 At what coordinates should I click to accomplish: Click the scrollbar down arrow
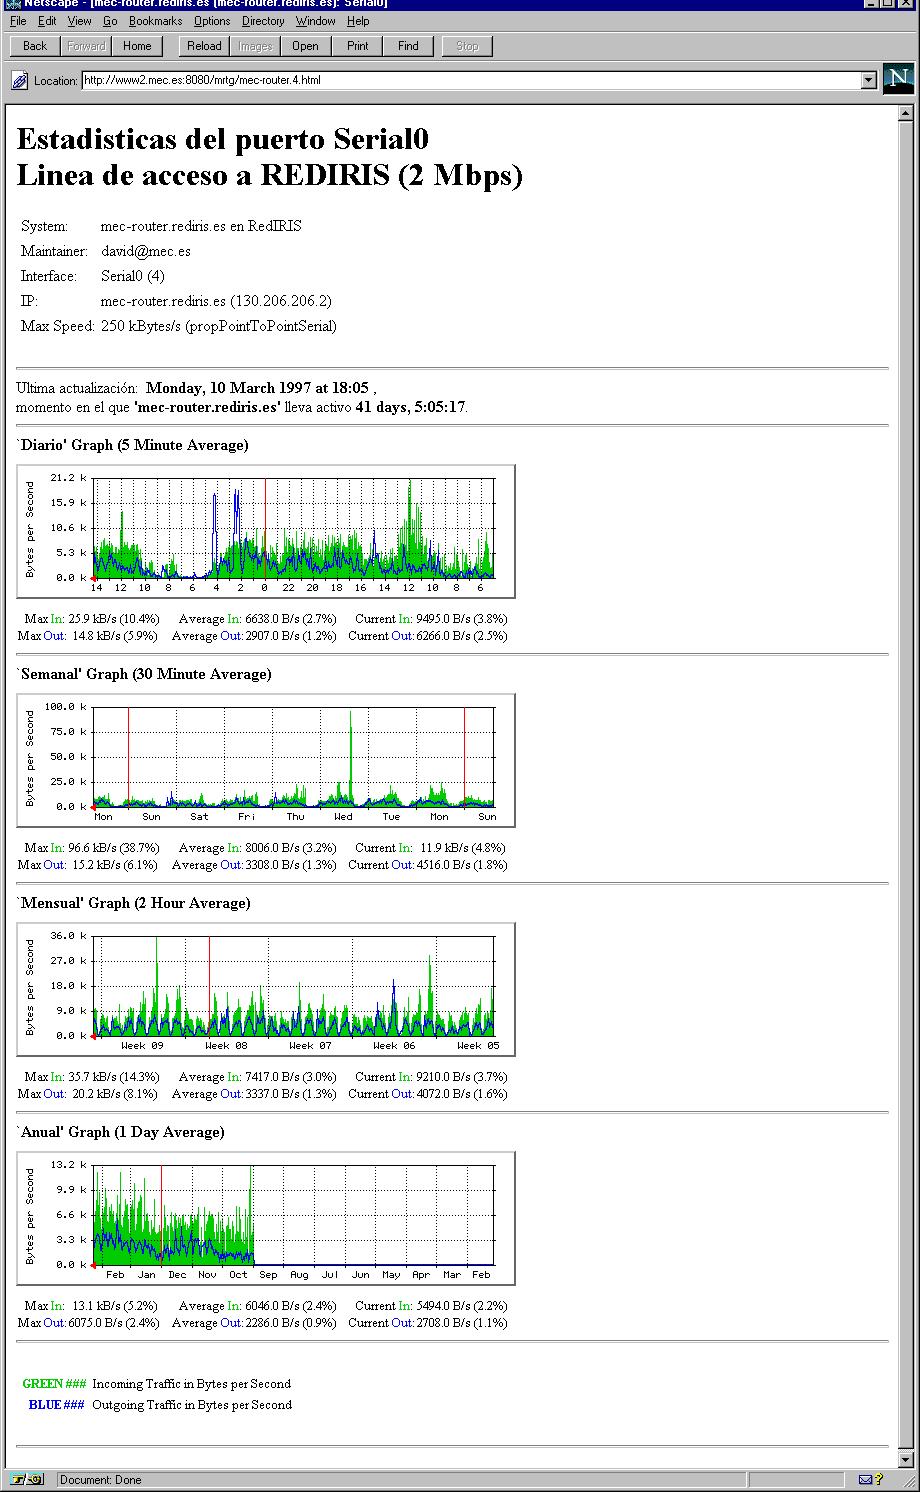coord(907,1460)
